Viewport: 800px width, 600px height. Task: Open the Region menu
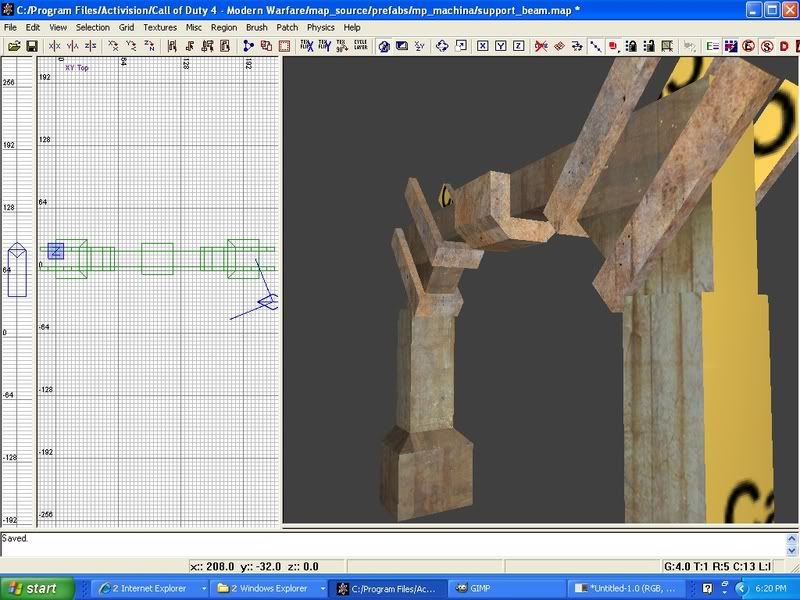click(224, 28)
